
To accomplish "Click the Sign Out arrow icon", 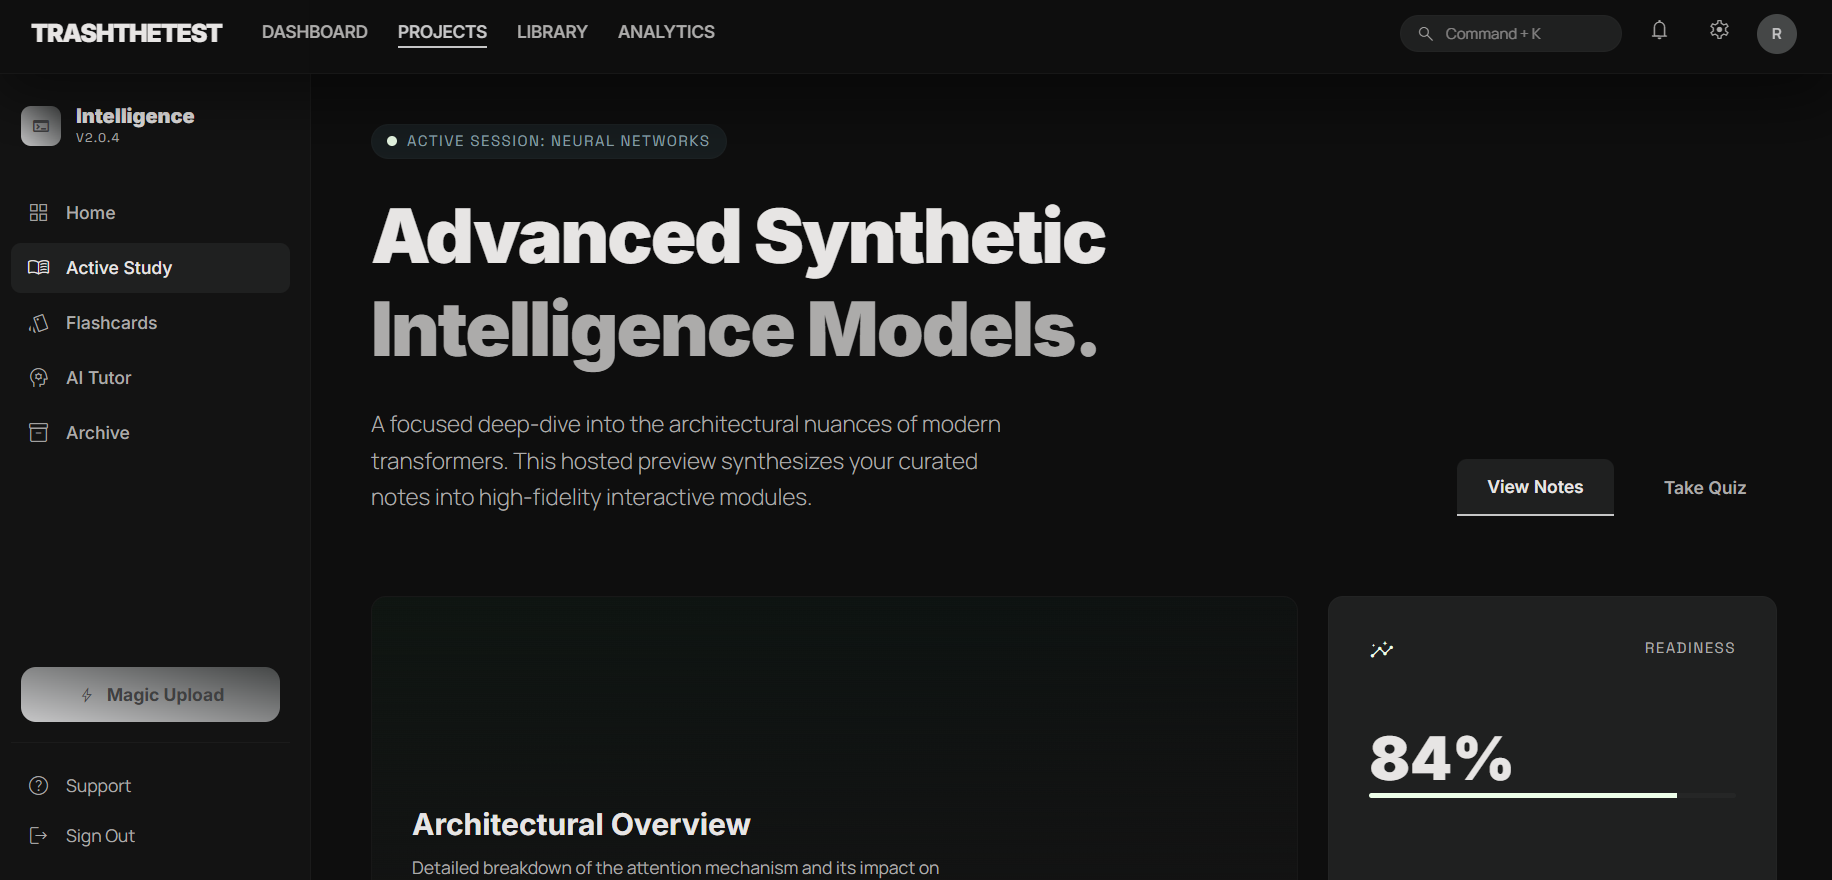I will tap(39, 836).
